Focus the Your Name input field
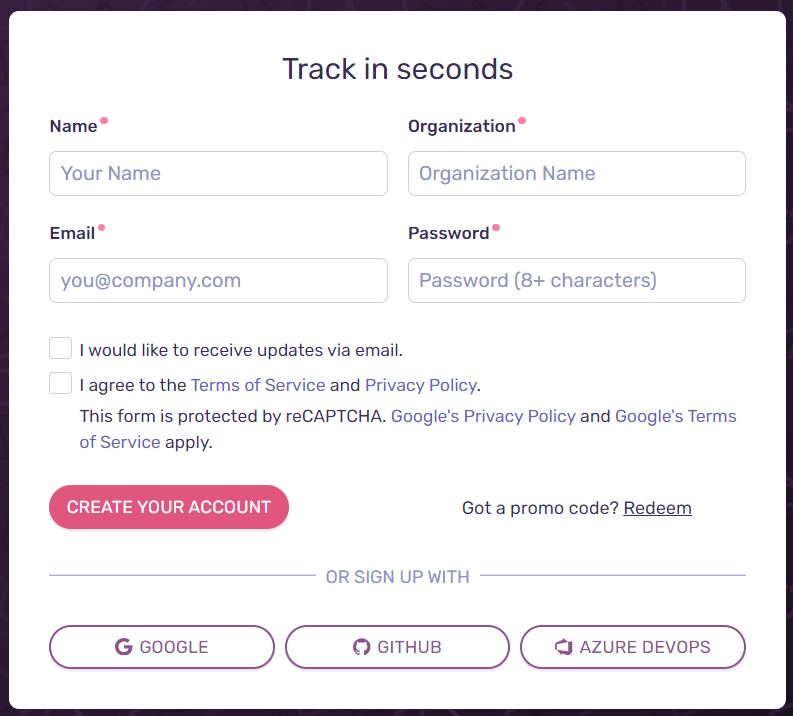793x716 pixels. tap(218, 173)
